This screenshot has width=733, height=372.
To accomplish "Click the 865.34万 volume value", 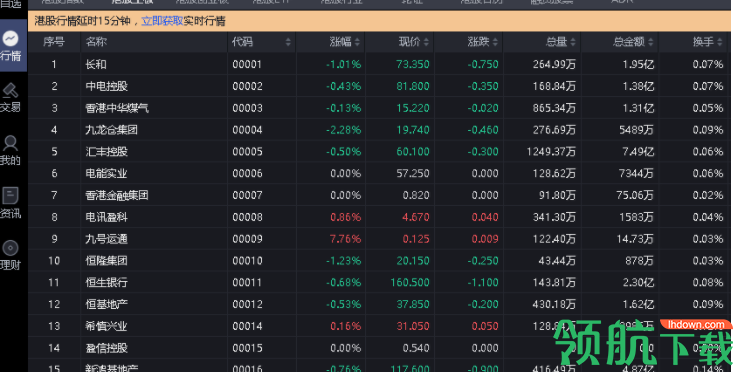I will click(x=554, y=108).
